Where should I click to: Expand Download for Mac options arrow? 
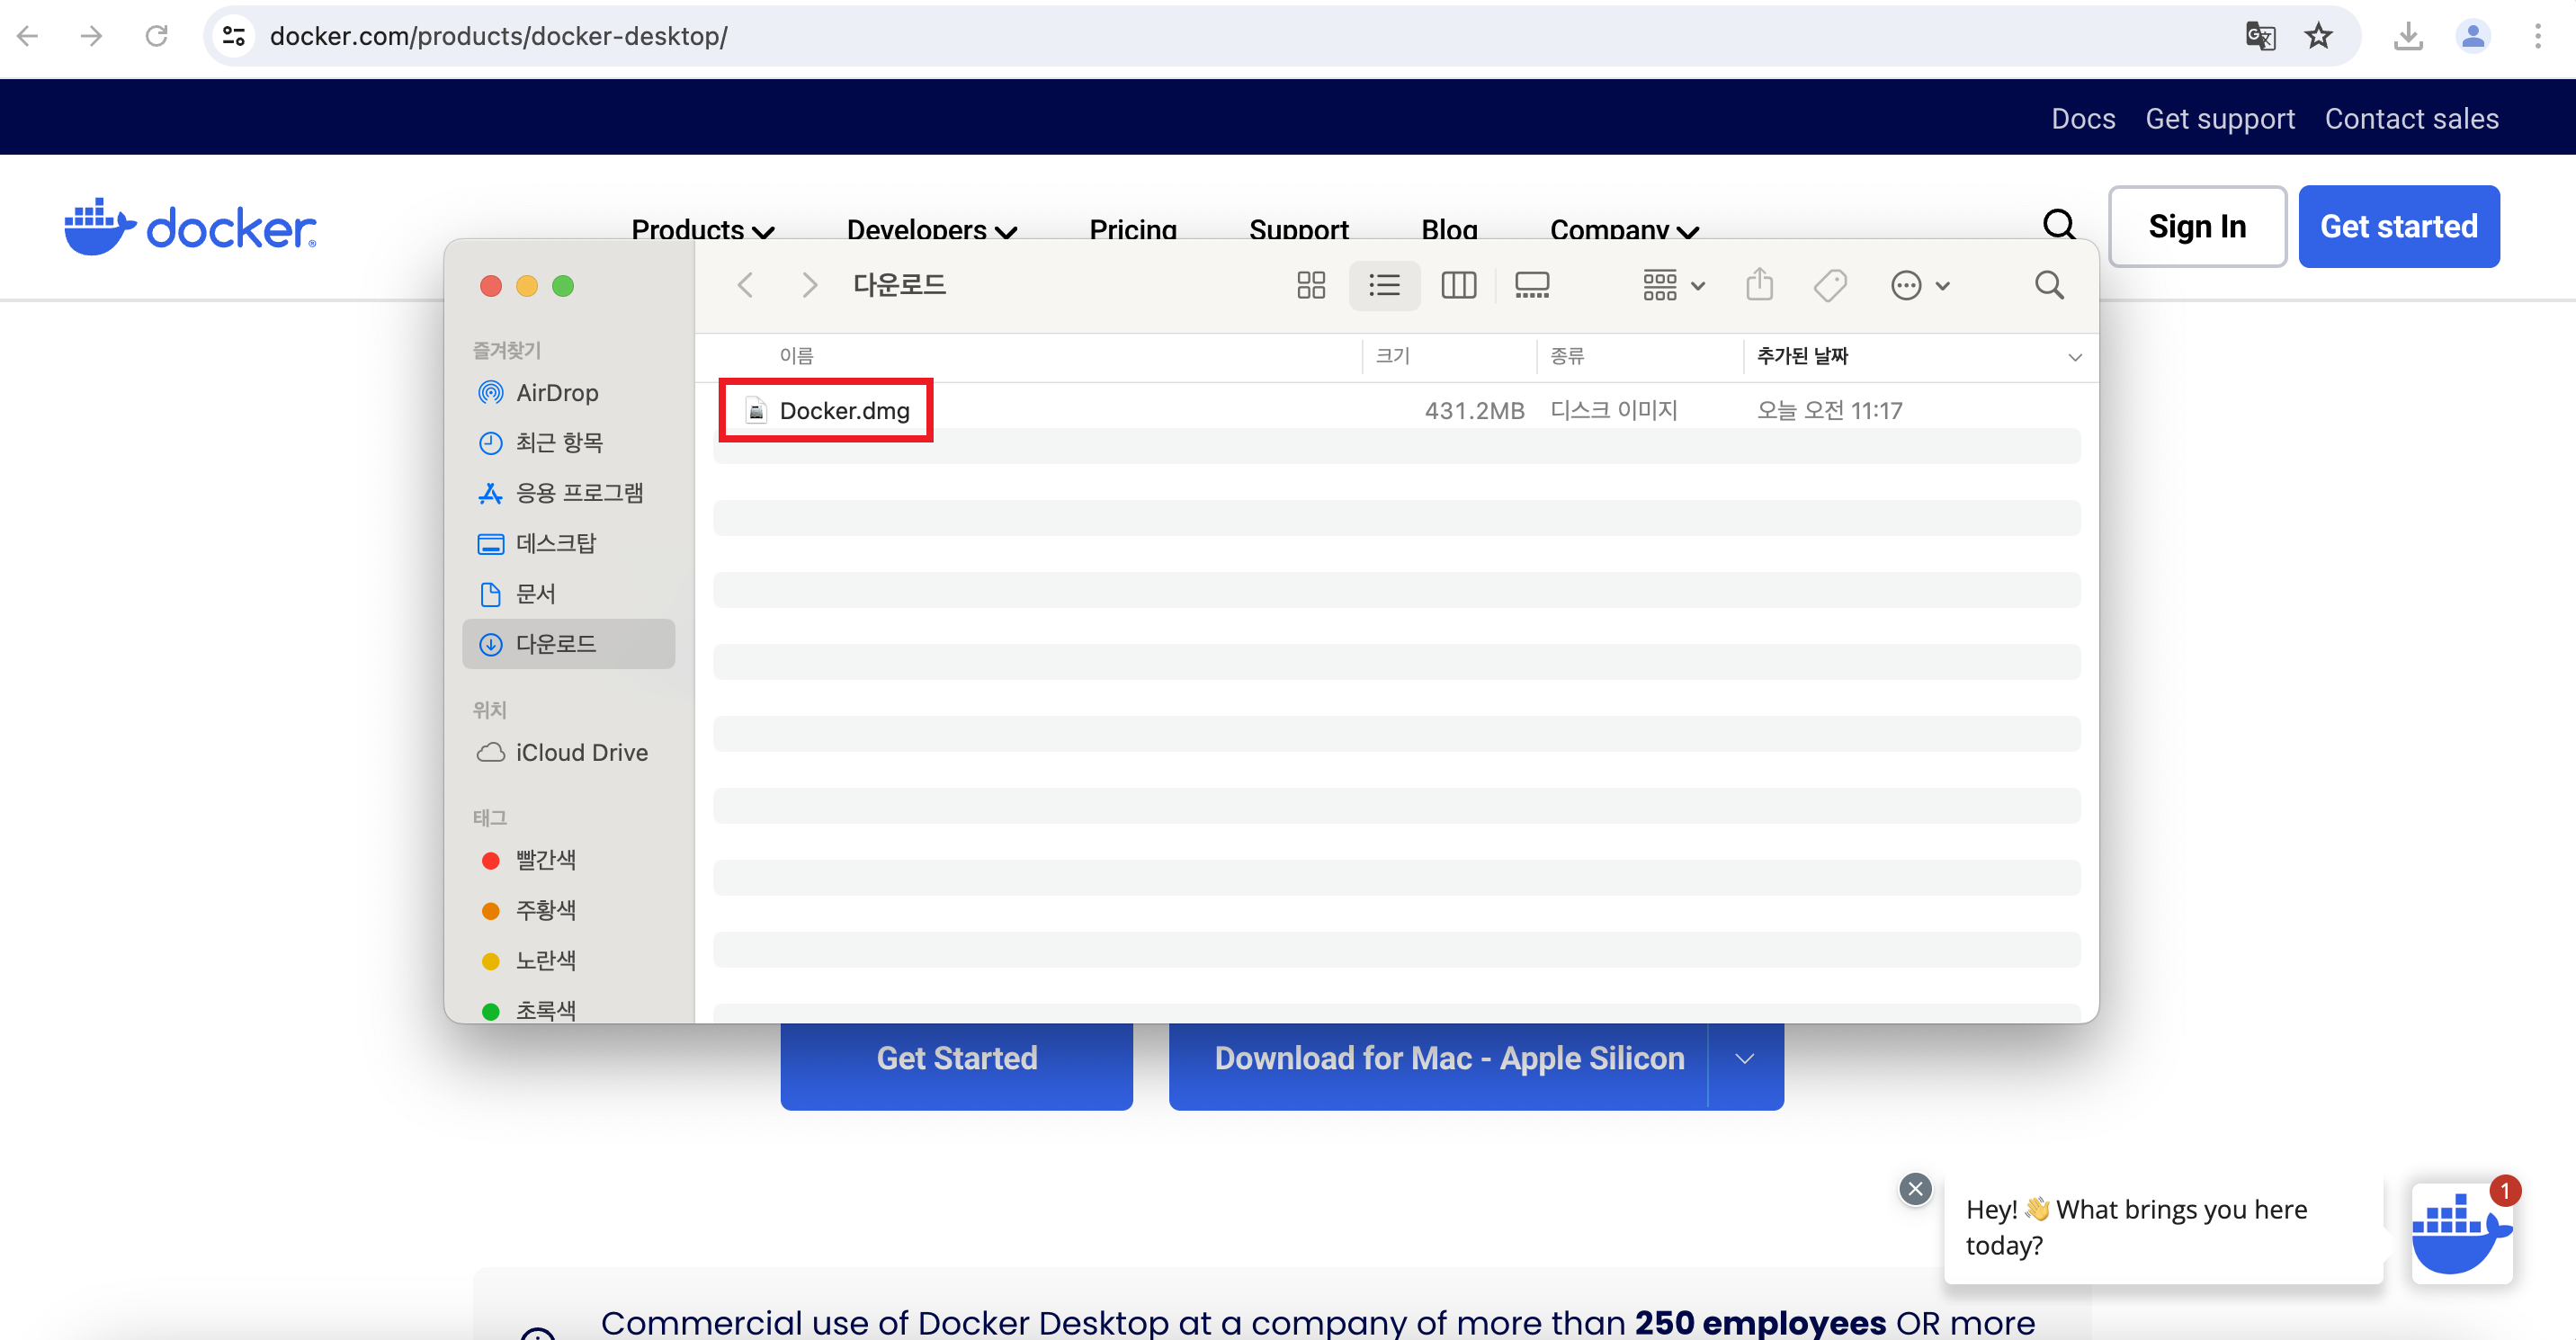click(1745, 1059)
